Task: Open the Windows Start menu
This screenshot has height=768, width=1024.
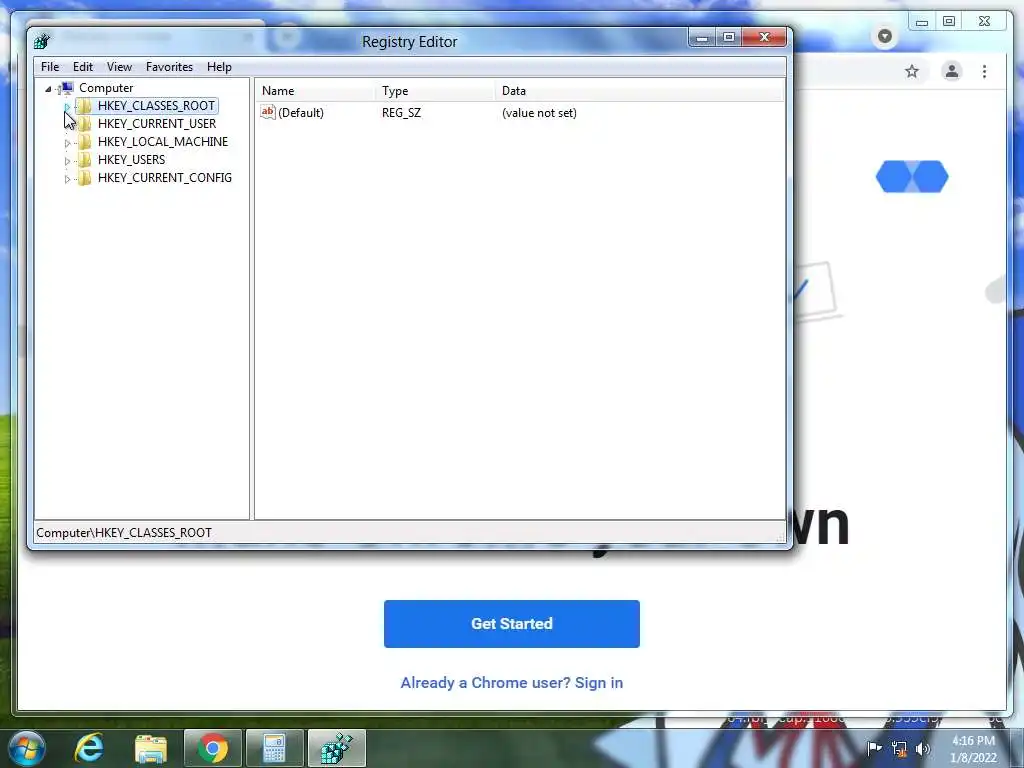Action: pos(27,748)
